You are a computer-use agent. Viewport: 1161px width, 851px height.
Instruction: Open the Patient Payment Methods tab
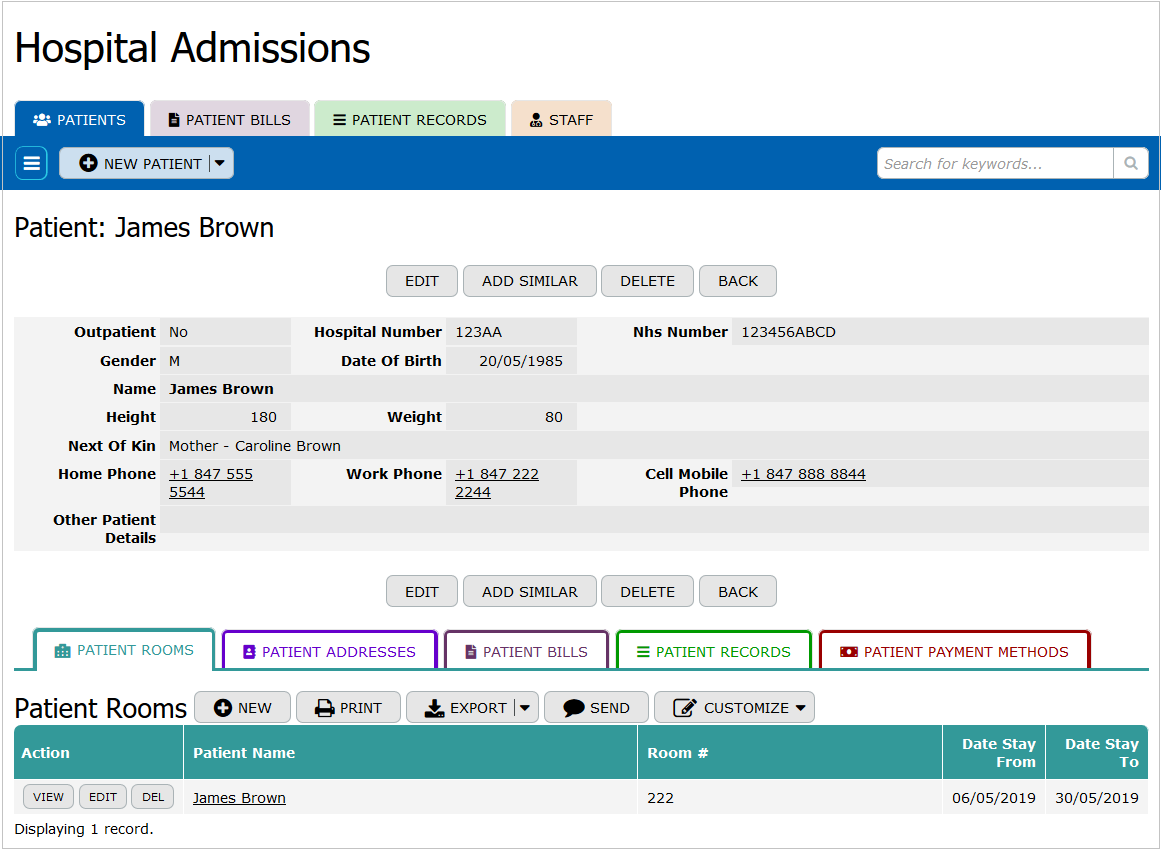click(954, 652)
